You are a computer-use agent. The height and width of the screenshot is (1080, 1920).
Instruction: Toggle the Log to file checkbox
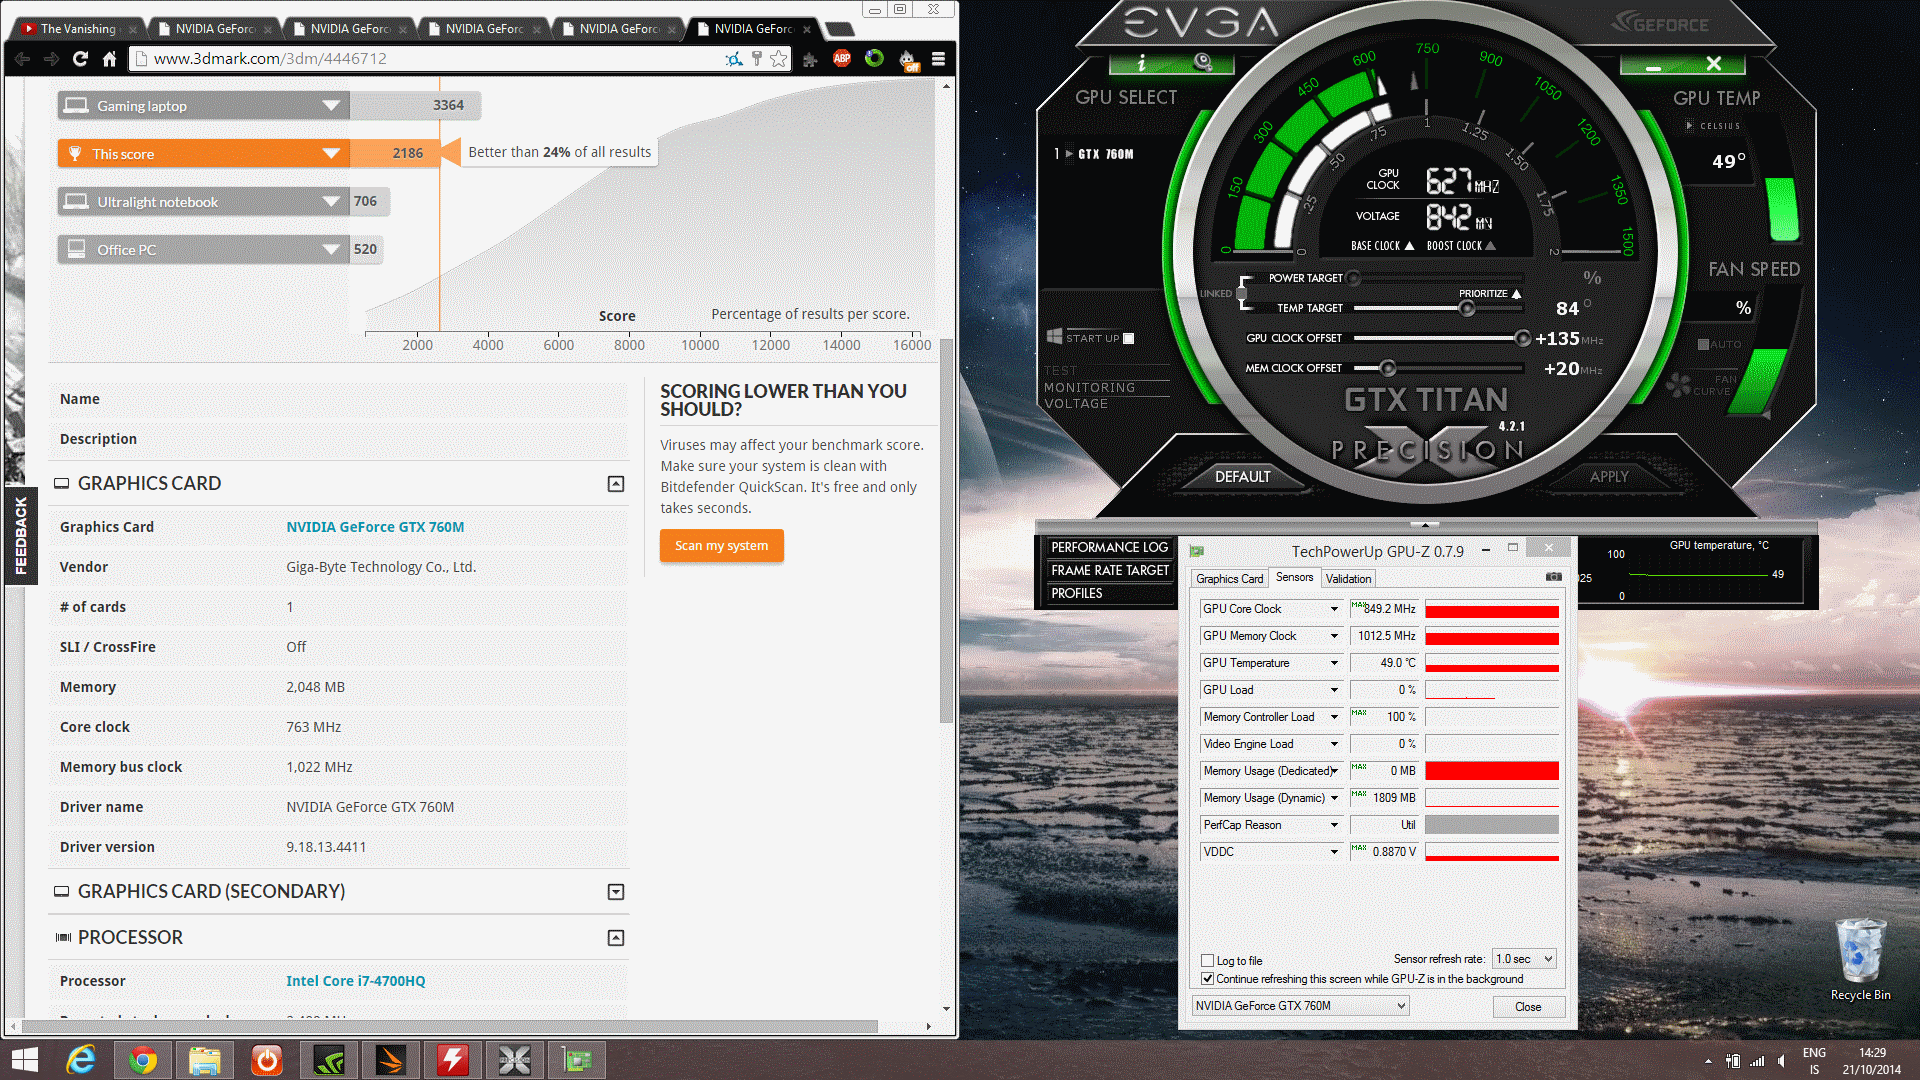click(x=1208, y=960)
